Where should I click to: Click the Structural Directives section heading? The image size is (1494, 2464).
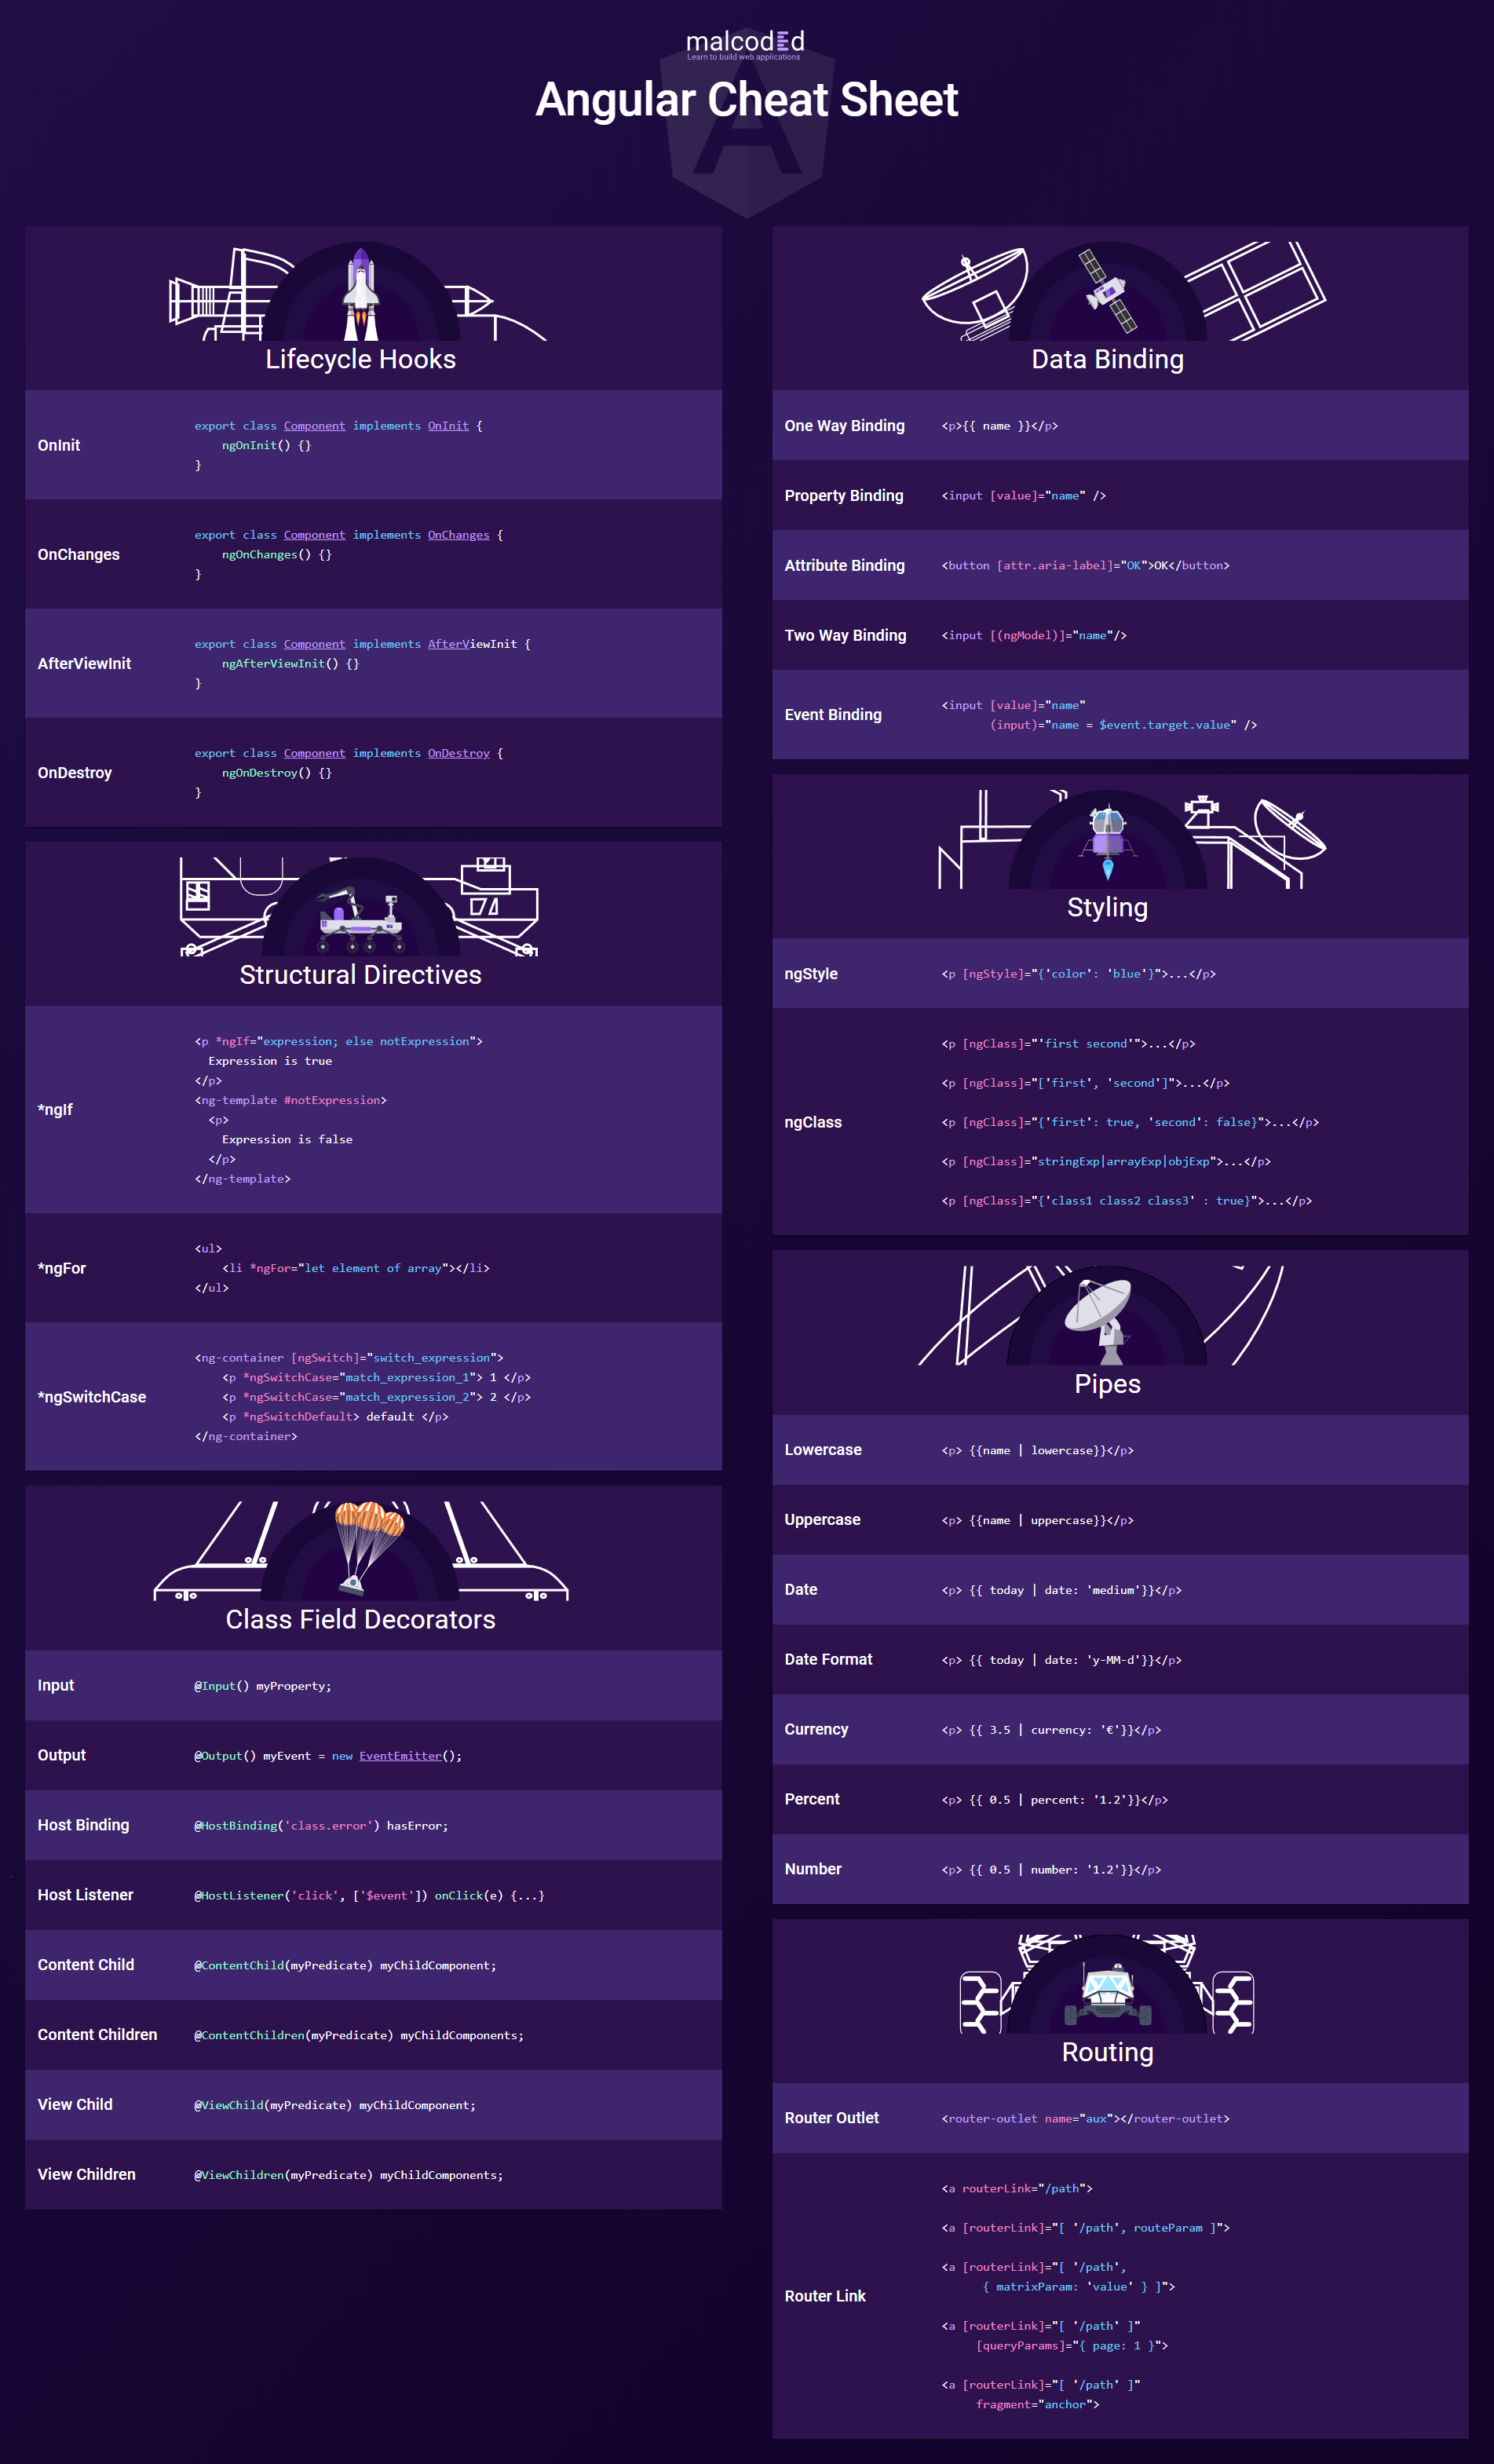click(x=361, y=975)
